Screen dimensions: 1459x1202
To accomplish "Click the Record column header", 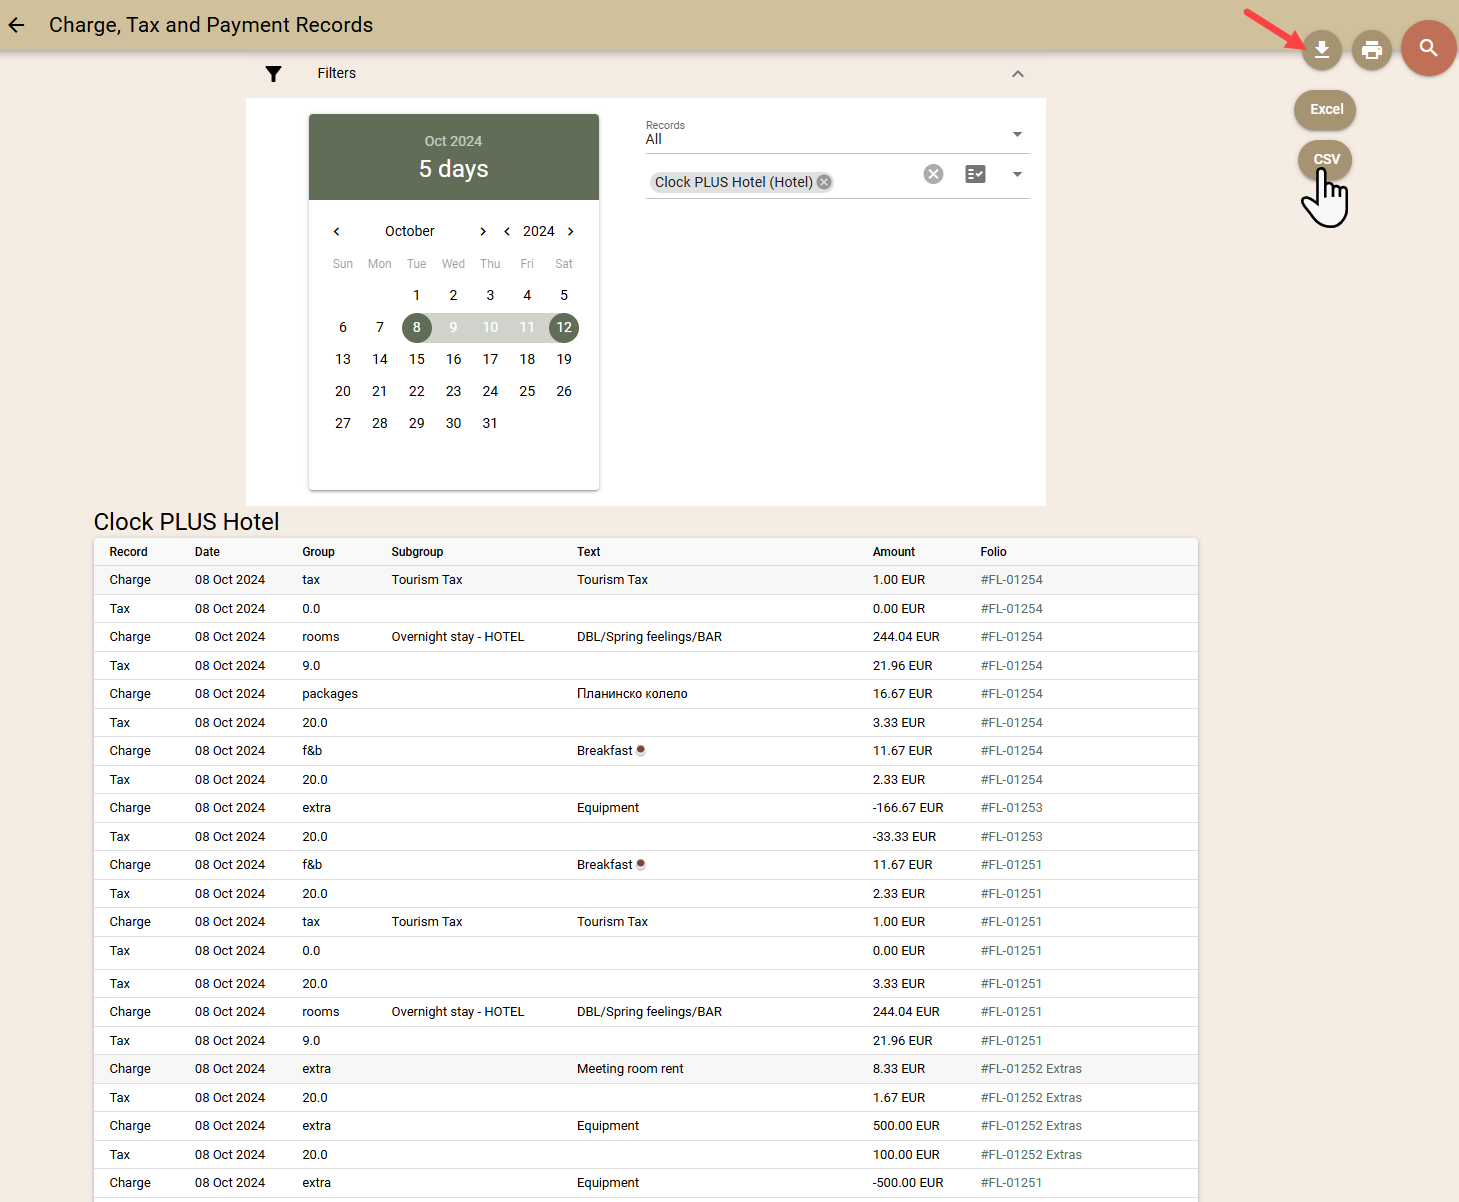I will tap(128, 552).
